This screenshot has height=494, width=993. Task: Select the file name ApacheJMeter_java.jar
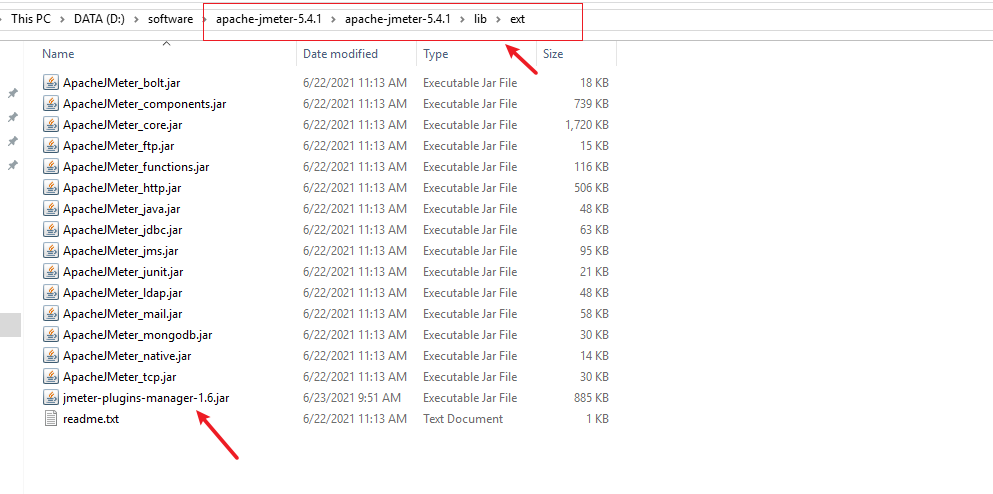point(122,209)
